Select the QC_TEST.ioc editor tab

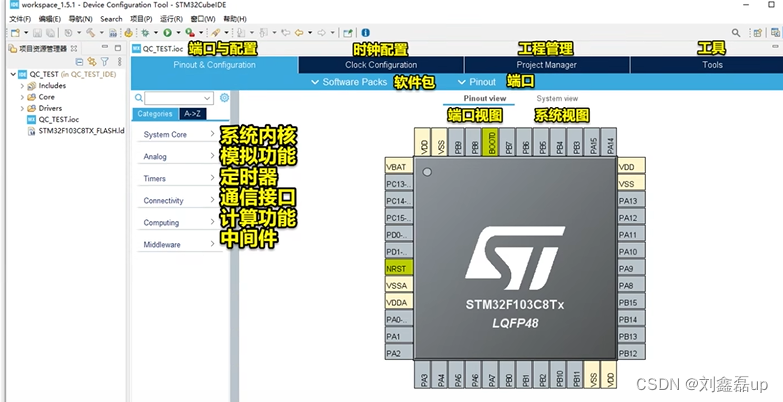pyautogui.click(x=157, y=48)
